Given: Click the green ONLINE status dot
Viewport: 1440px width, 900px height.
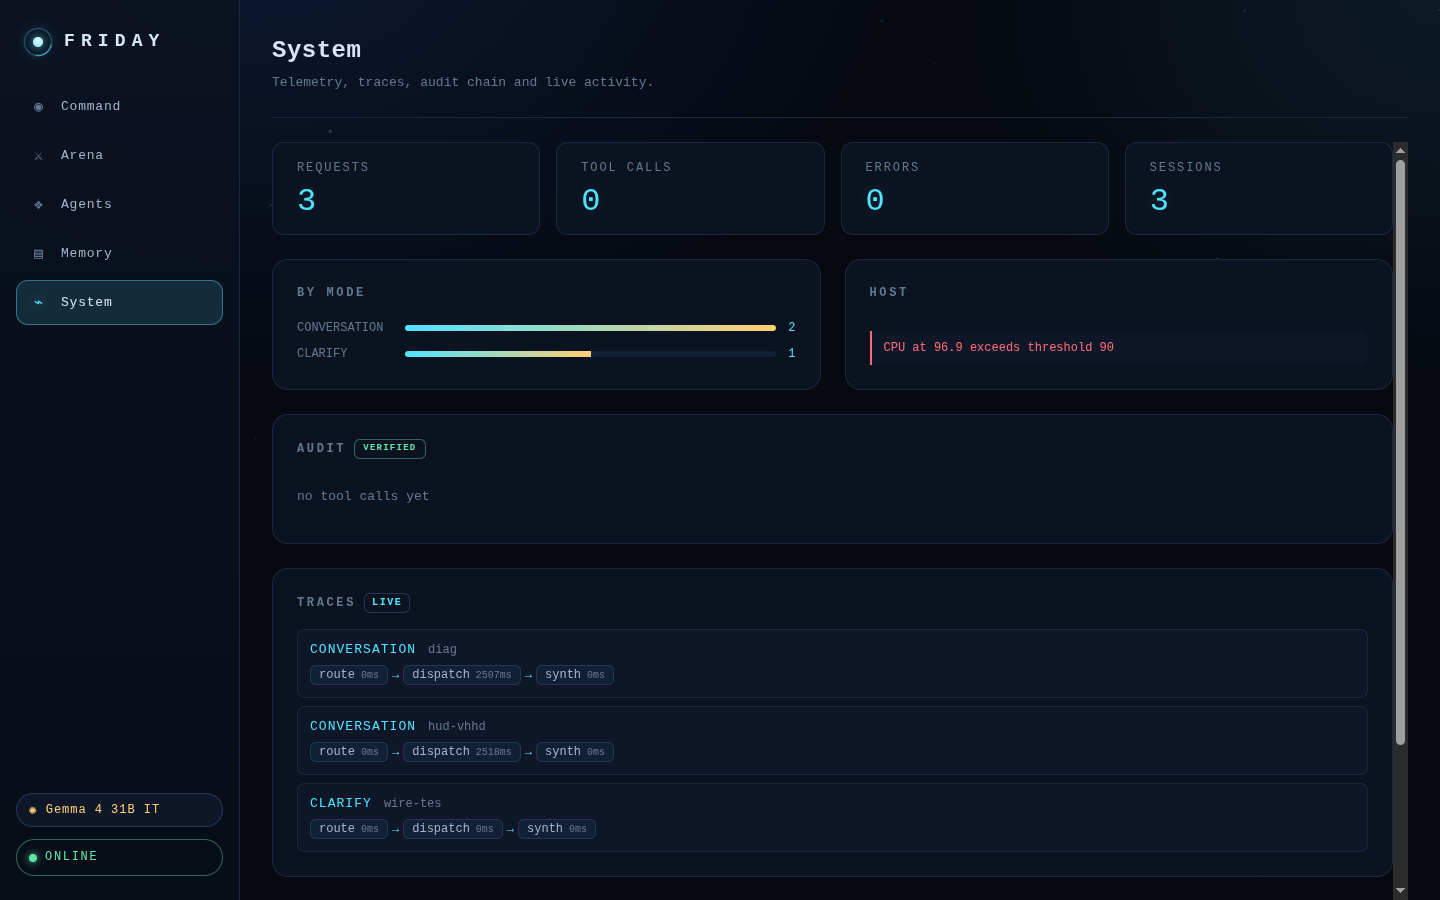Looking at the screenshot, I should (x=33, y=858).
